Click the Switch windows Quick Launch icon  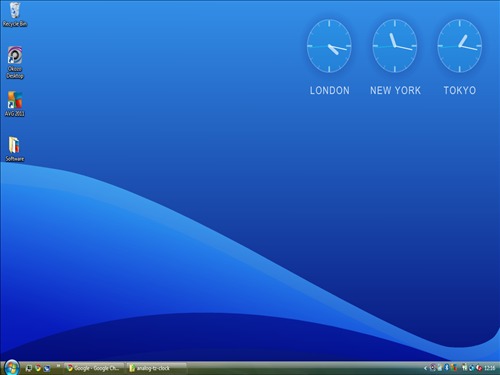click(x=47, y=369)
